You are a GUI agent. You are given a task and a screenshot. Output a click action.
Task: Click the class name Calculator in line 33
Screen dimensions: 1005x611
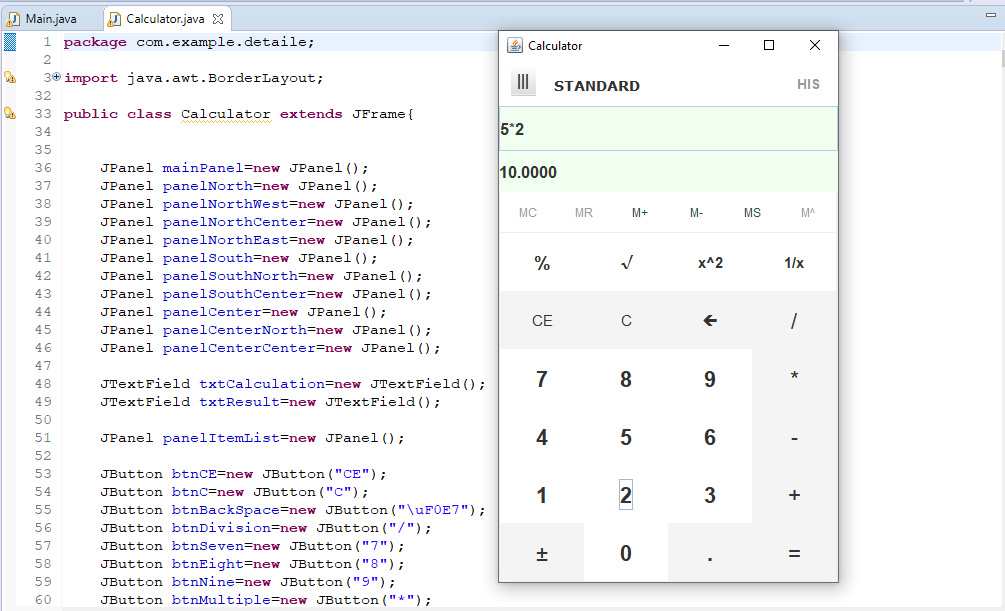[x=226, y=114]
